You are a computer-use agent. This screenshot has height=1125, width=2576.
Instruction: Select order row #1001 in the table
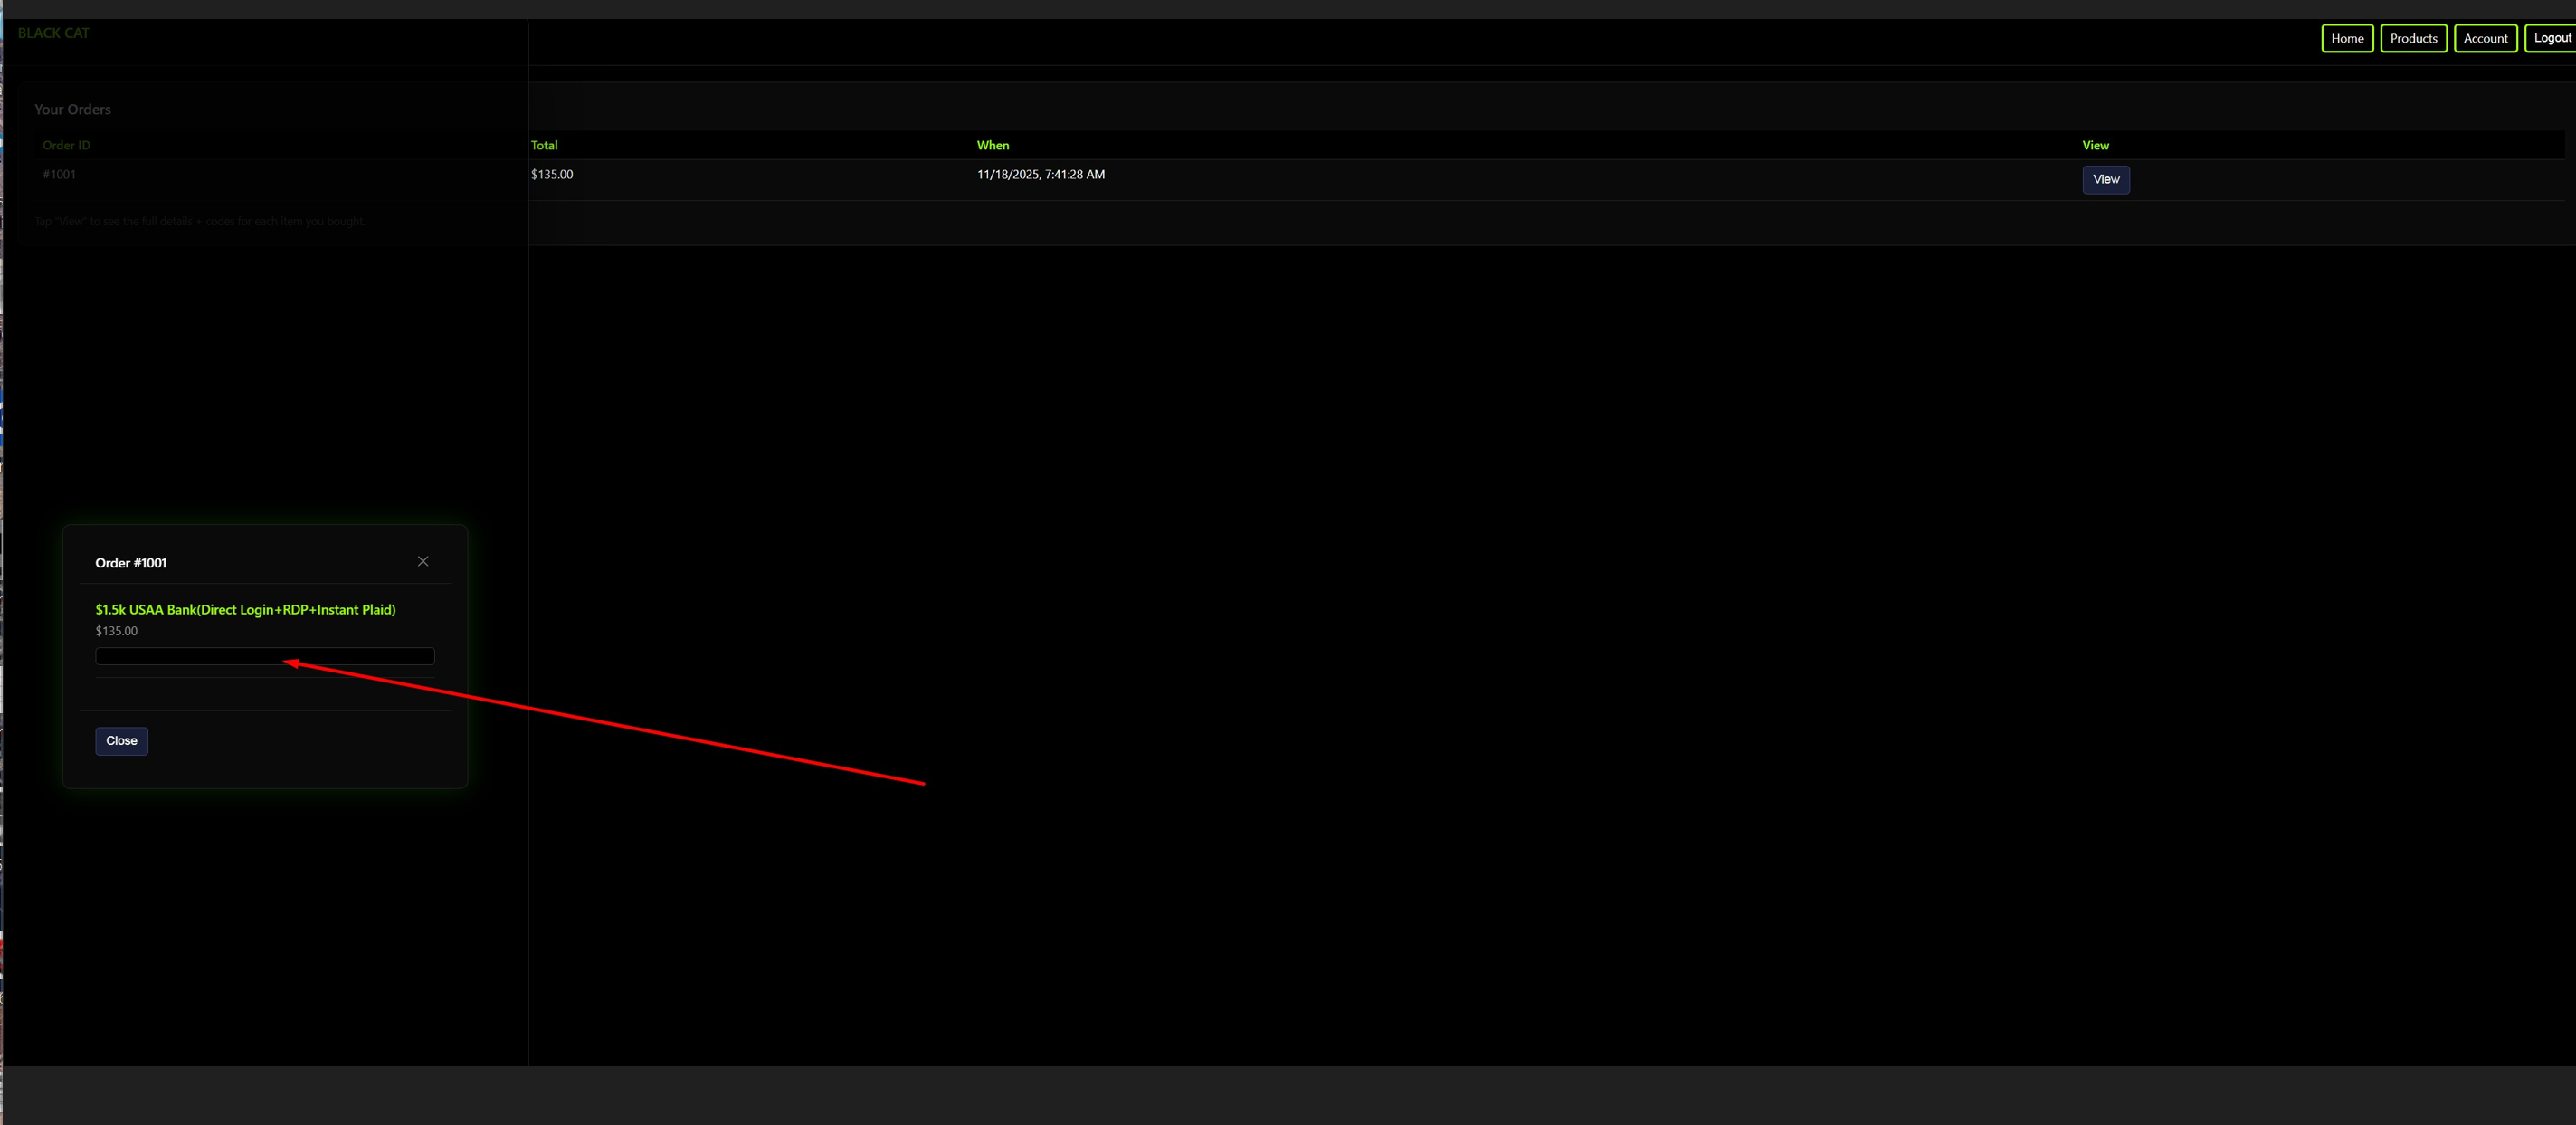tap(59, 174)
